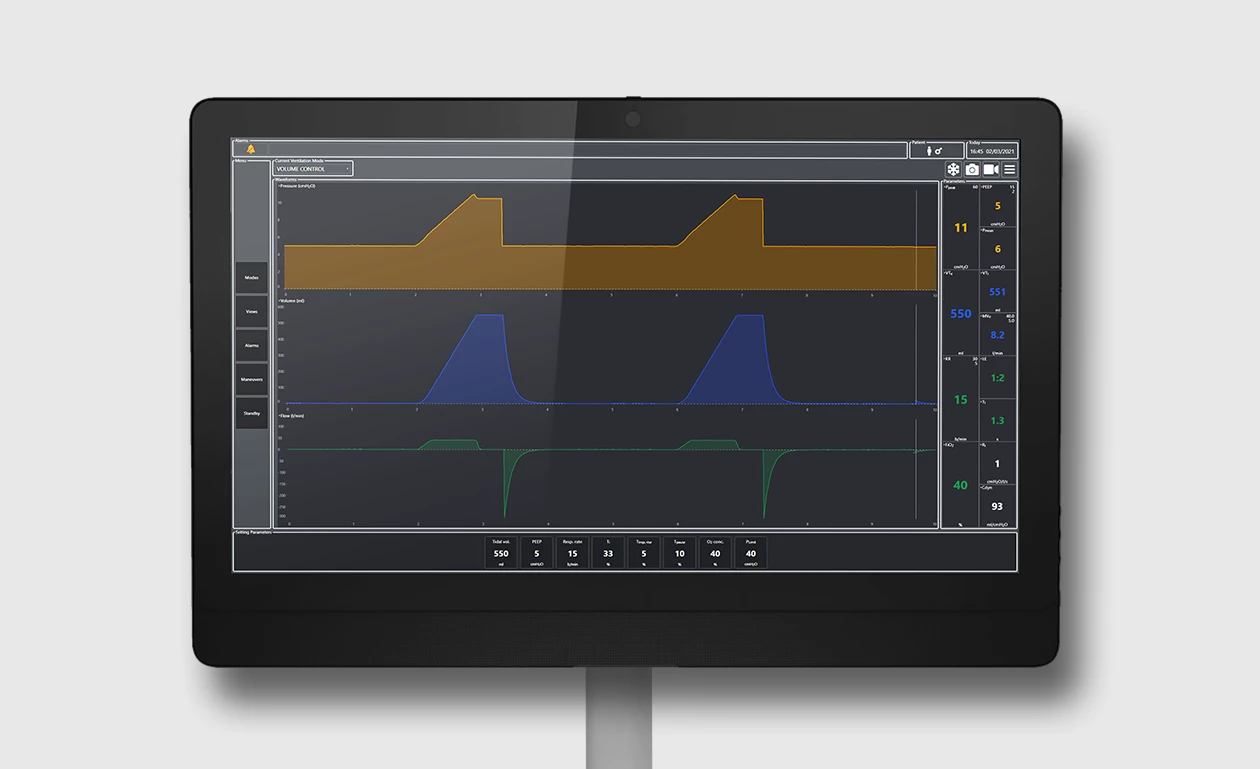Select the Cdyn value 93 tile
This screenshot has height=769, width=1260.
coord(998,506)
